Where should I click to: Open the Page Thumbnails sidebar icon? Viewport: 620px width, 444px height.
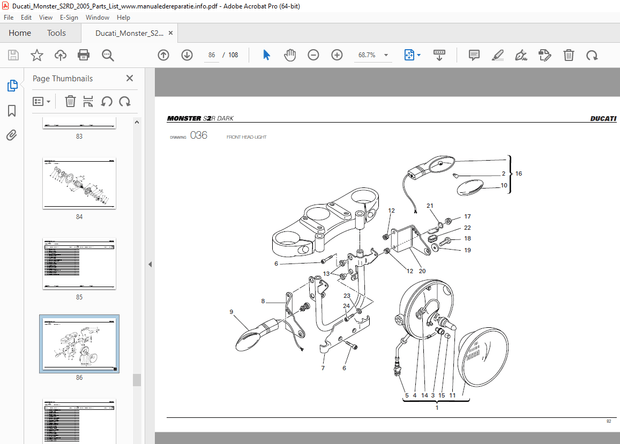click(12, 85)
